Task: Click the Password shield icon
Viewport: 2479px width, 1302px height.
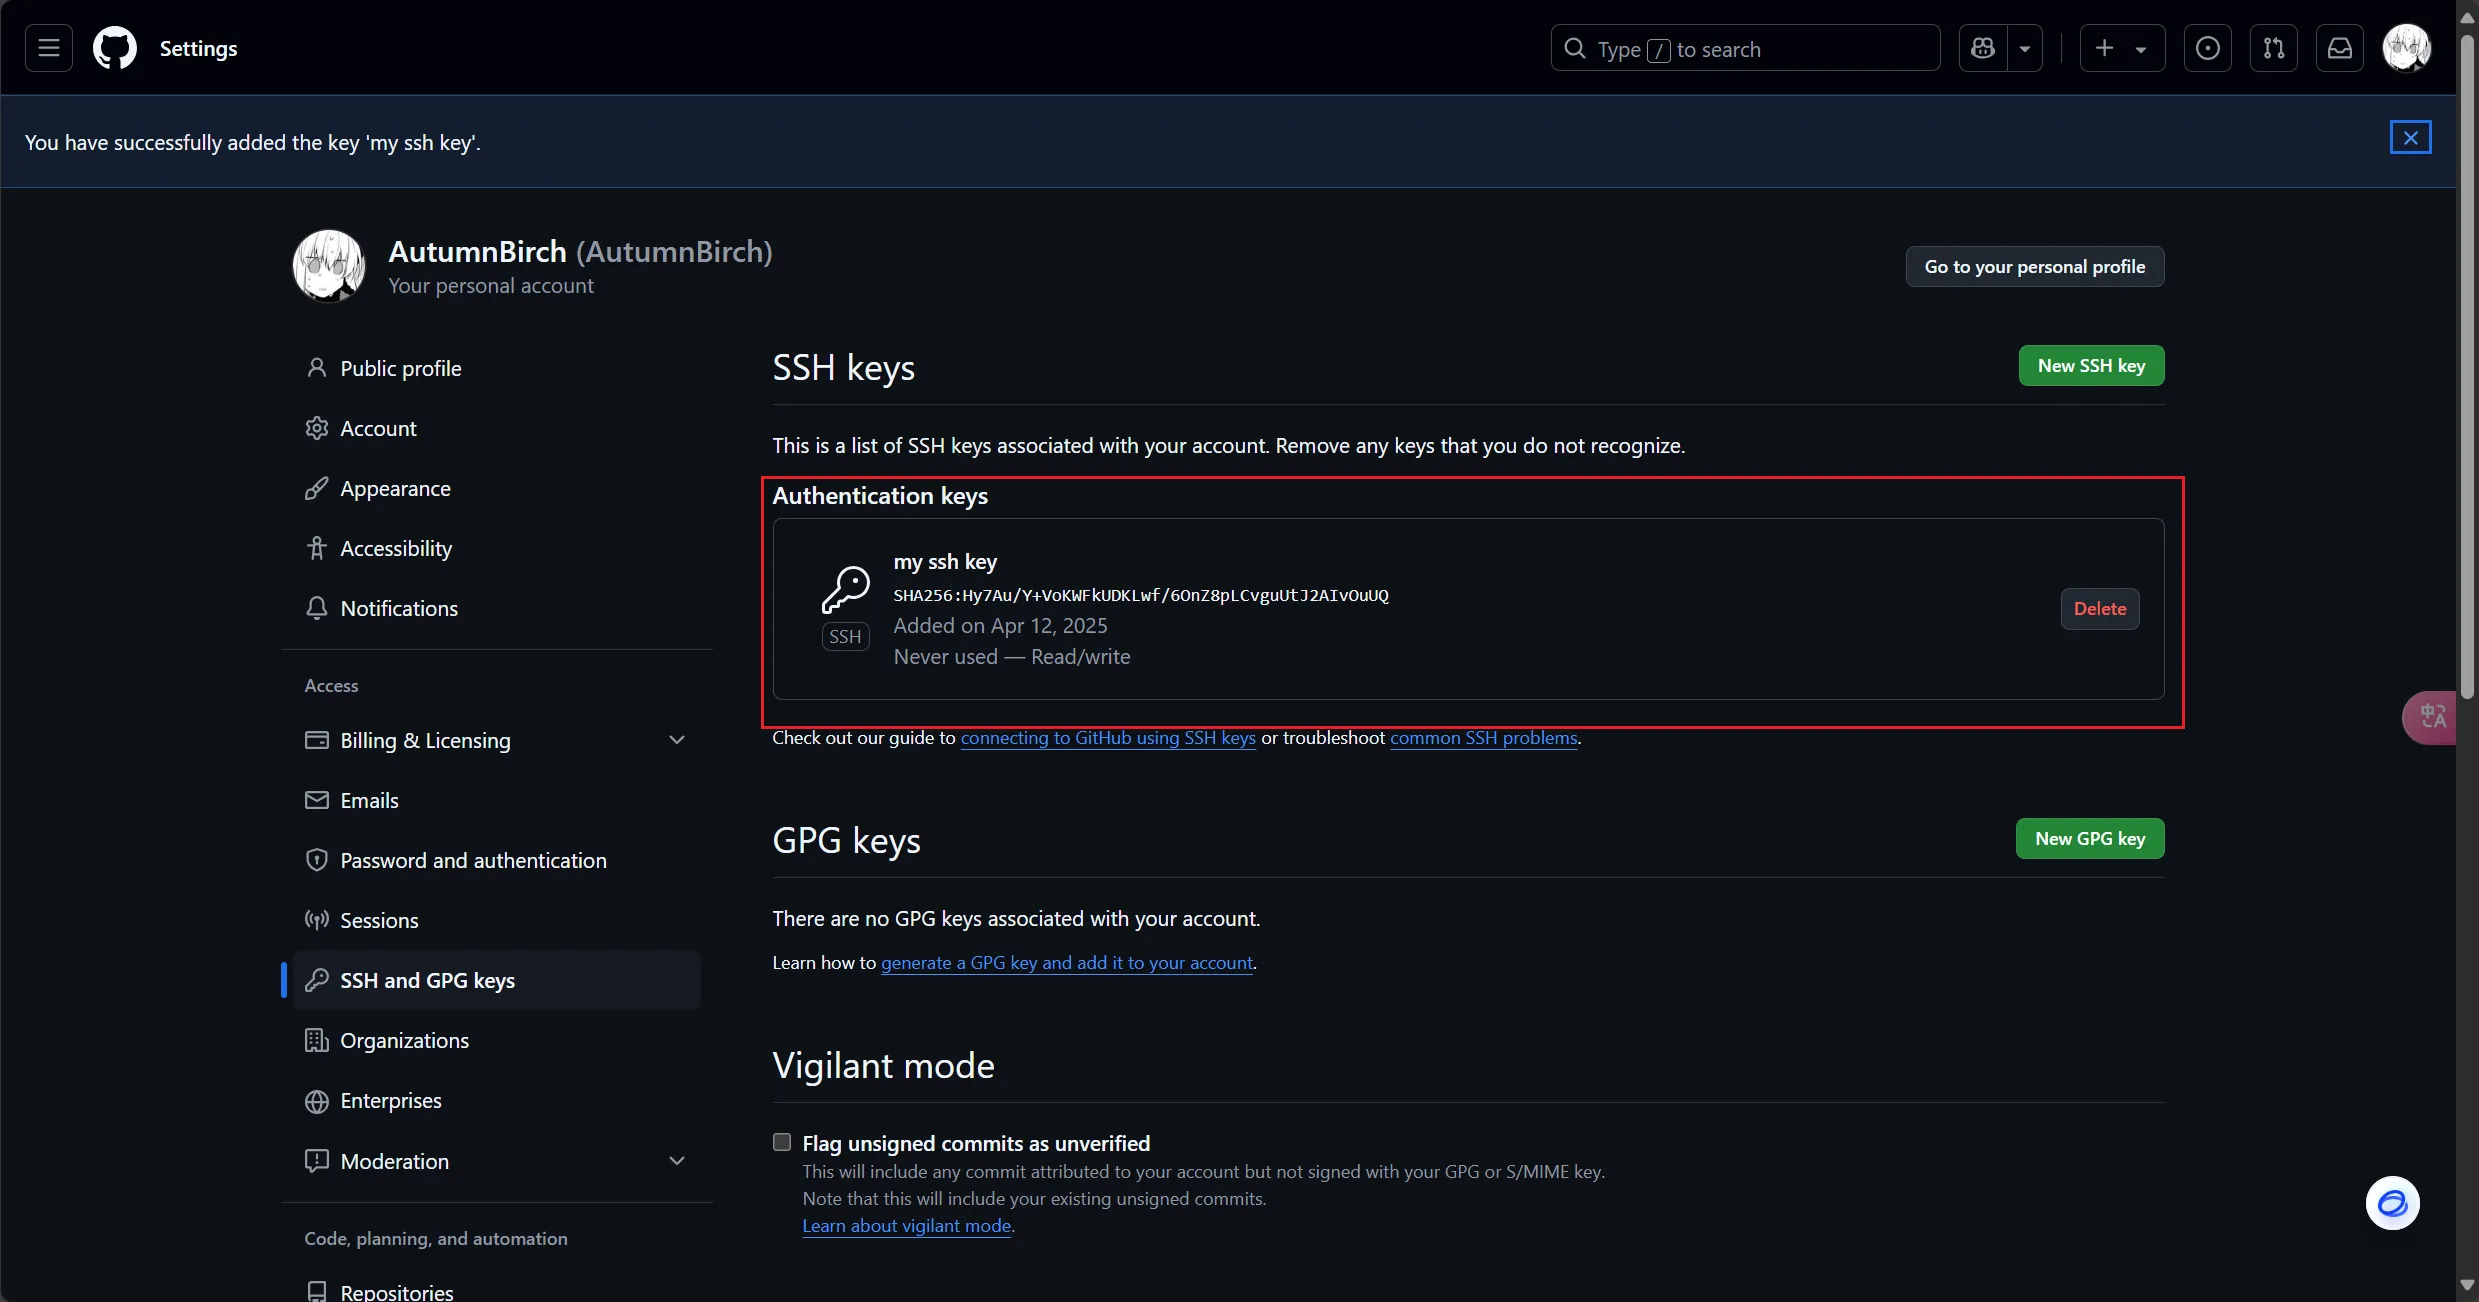Action: (317, 860)
